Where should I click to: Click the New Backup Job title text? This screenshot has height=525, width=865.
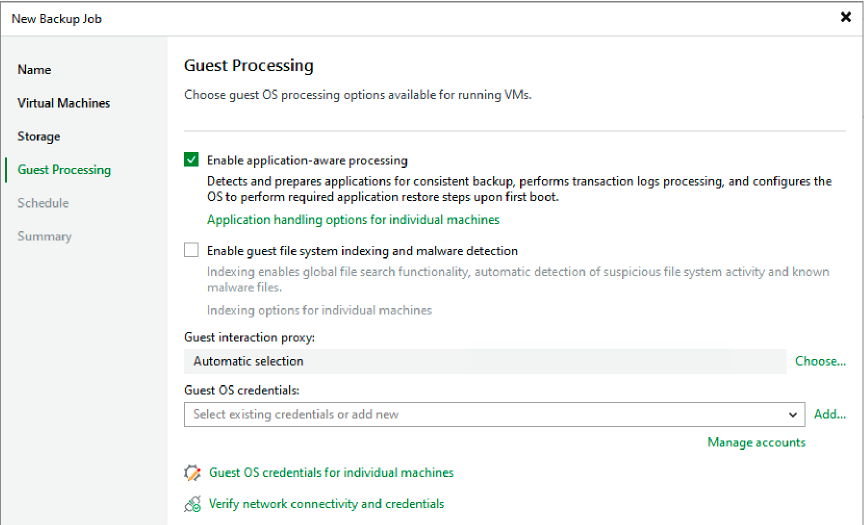pyautogui.click(x=56, y=19)
